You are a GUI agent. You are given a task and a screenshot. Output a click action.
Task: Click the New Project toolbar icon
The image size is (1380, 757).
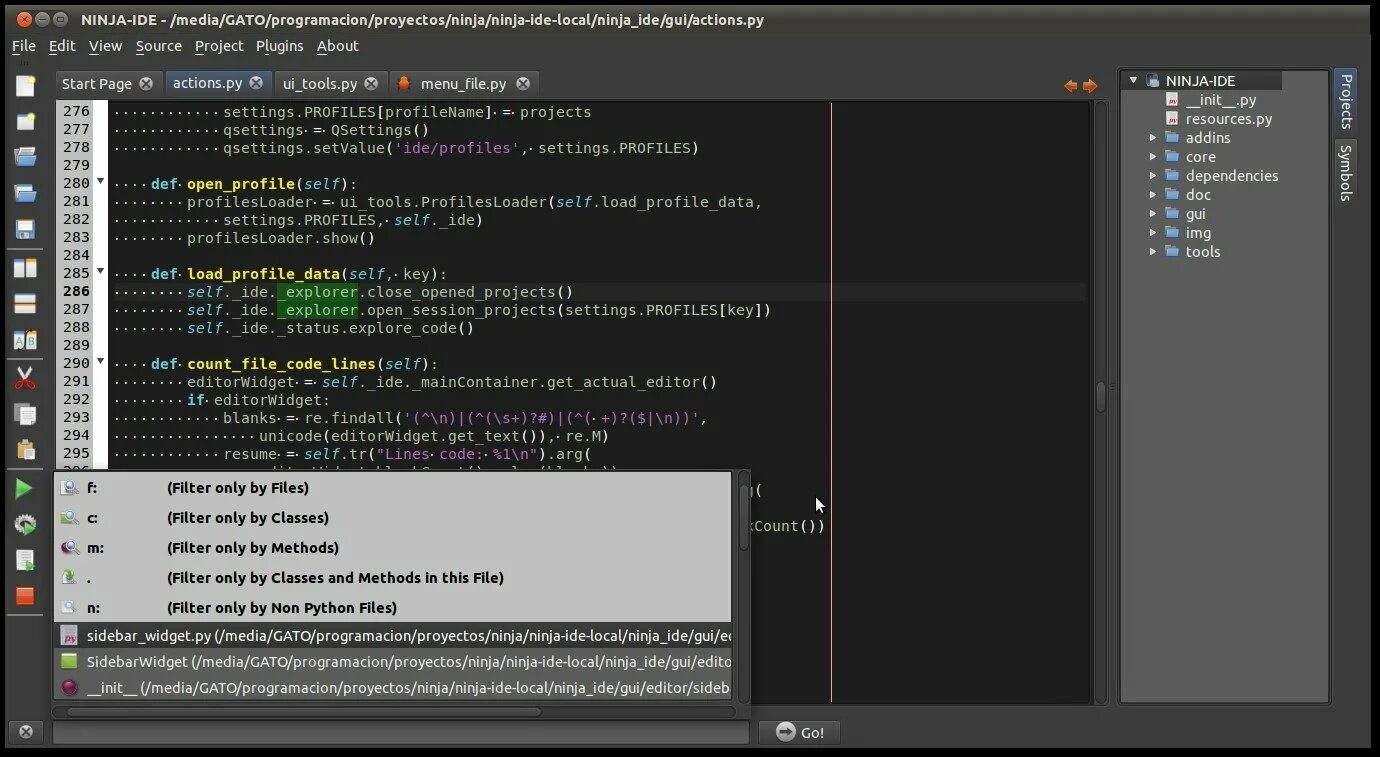coord(25,122)
